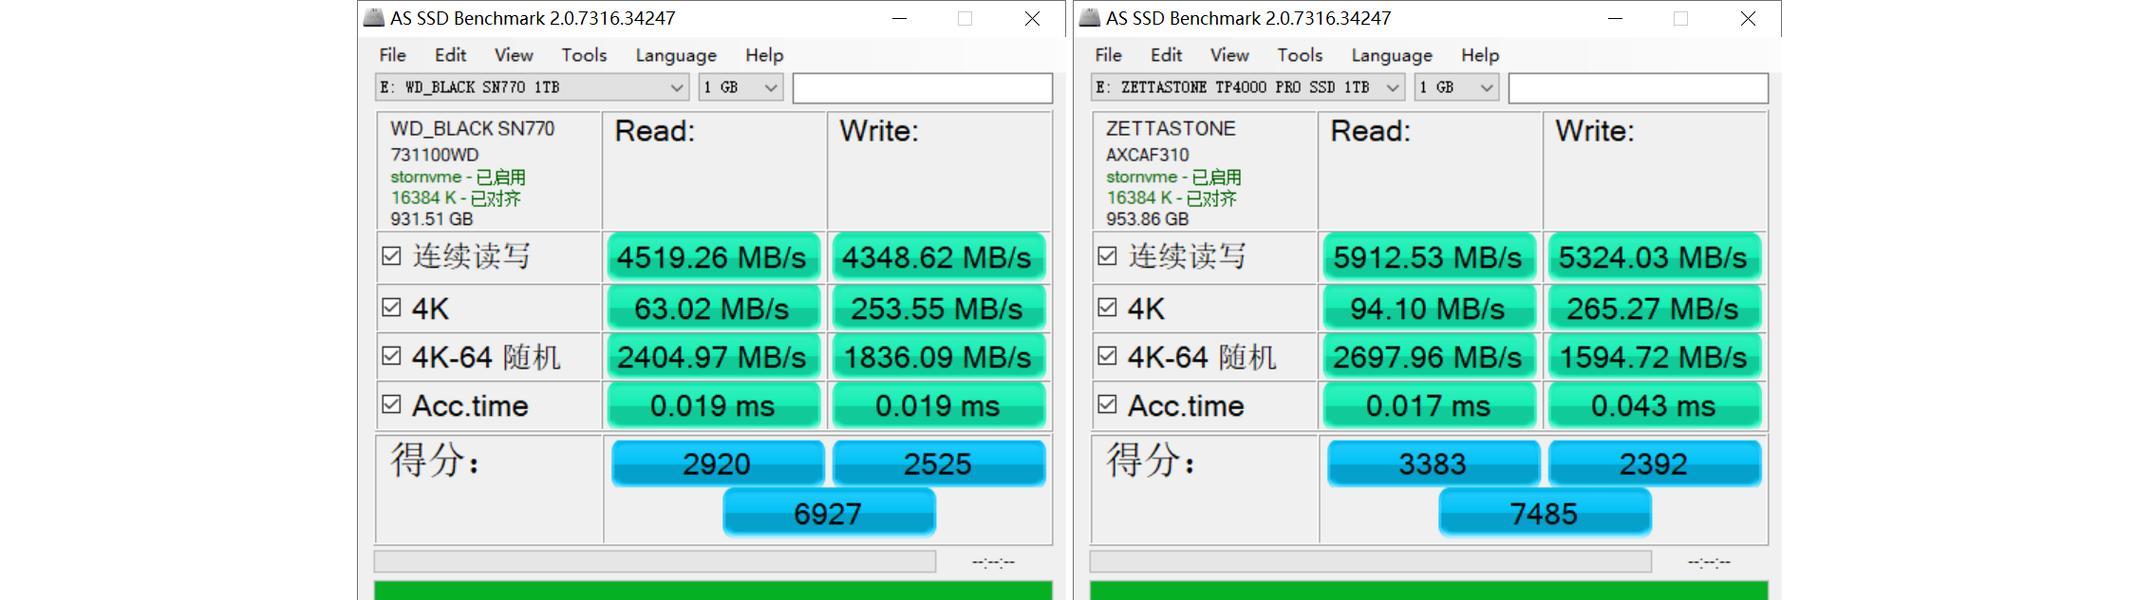Open File menu in right window
Image resolution: width=2156 pixels, height=600 pixels.
(x=1108, y=55)
